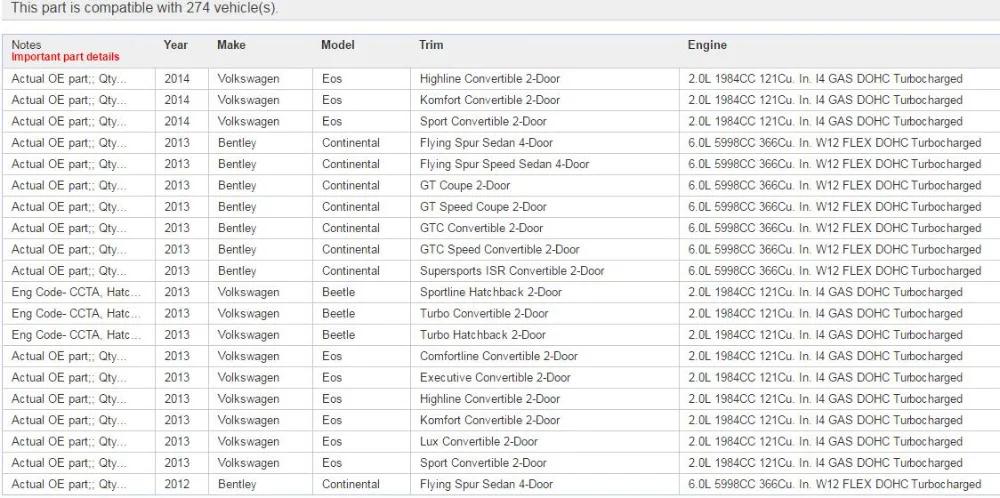Click 'Beetle' model in Turbo Convertible row
The image size is (1000, 498).
[339, 313]
